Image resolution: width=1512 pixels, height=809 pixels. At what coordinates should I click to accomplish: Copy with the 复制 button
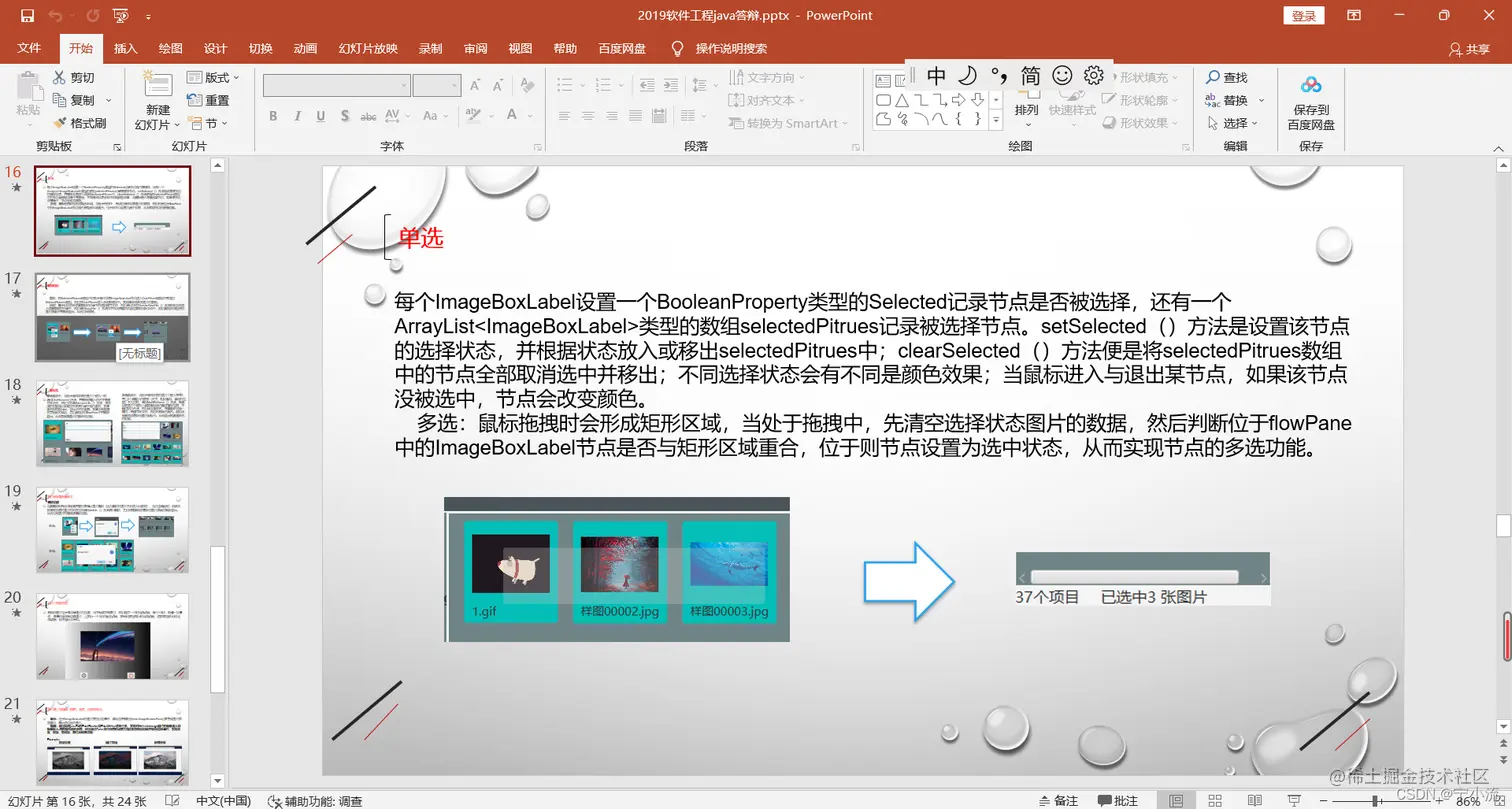click(74, 100)
